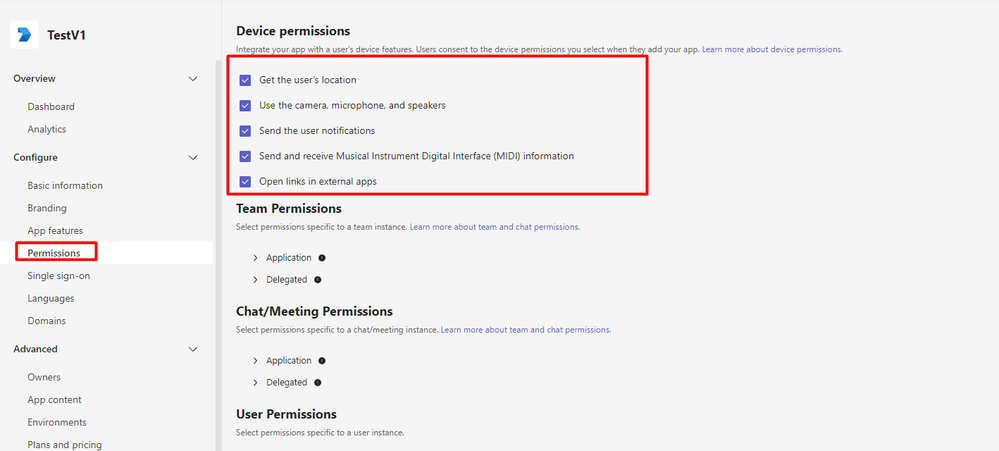This screenshot has height=451, width=999.
Task: Open the Environments page
Action: pos(57,422)
